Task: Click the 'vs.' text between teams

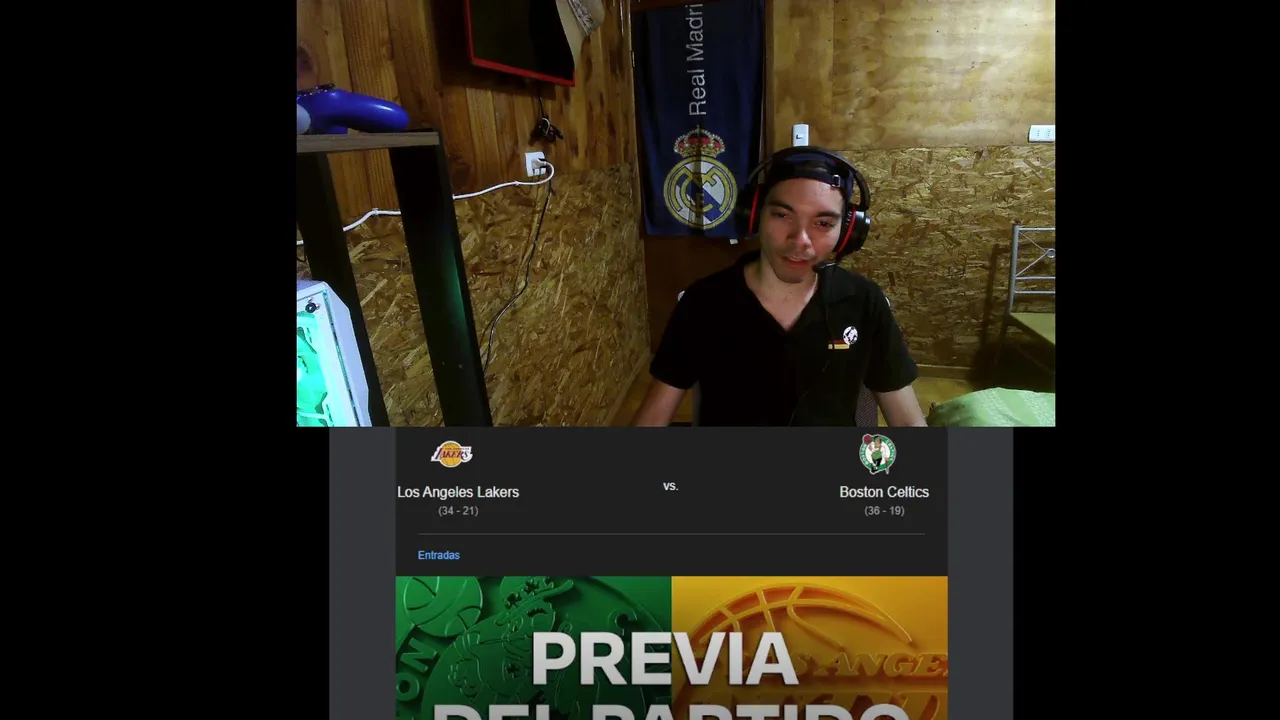Action: point(671,486)
